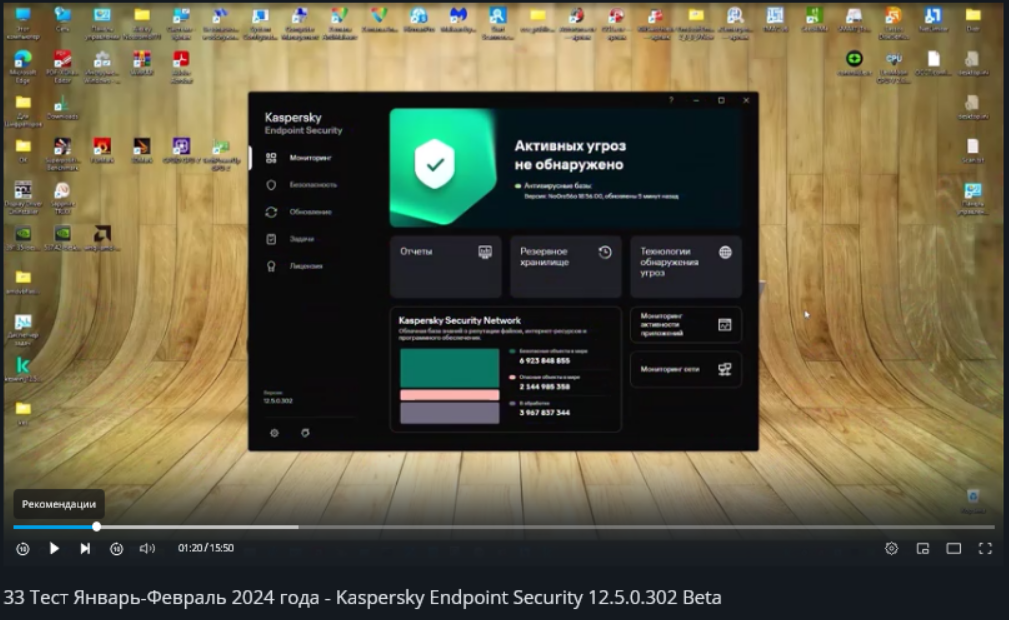Open Adobe Acrobat desktop shortcut
The image size is (1009, 620).
181,67
